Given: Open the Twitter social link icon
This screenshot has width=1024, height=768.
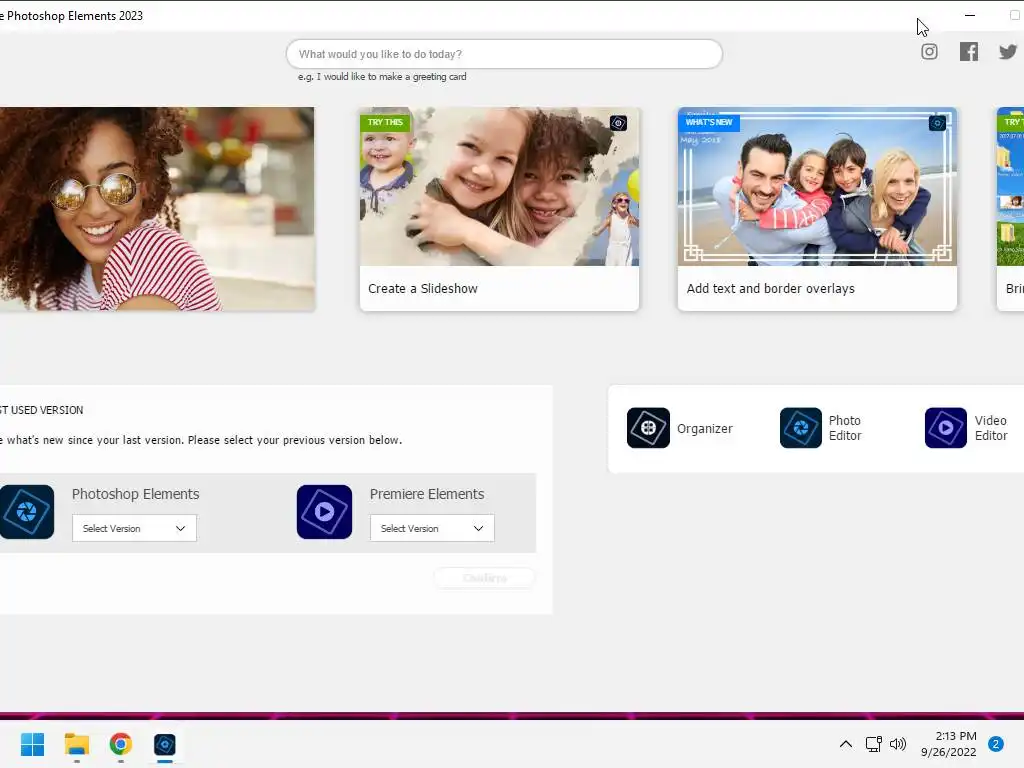Looking at the screenshot, I should pos(1008,52).
